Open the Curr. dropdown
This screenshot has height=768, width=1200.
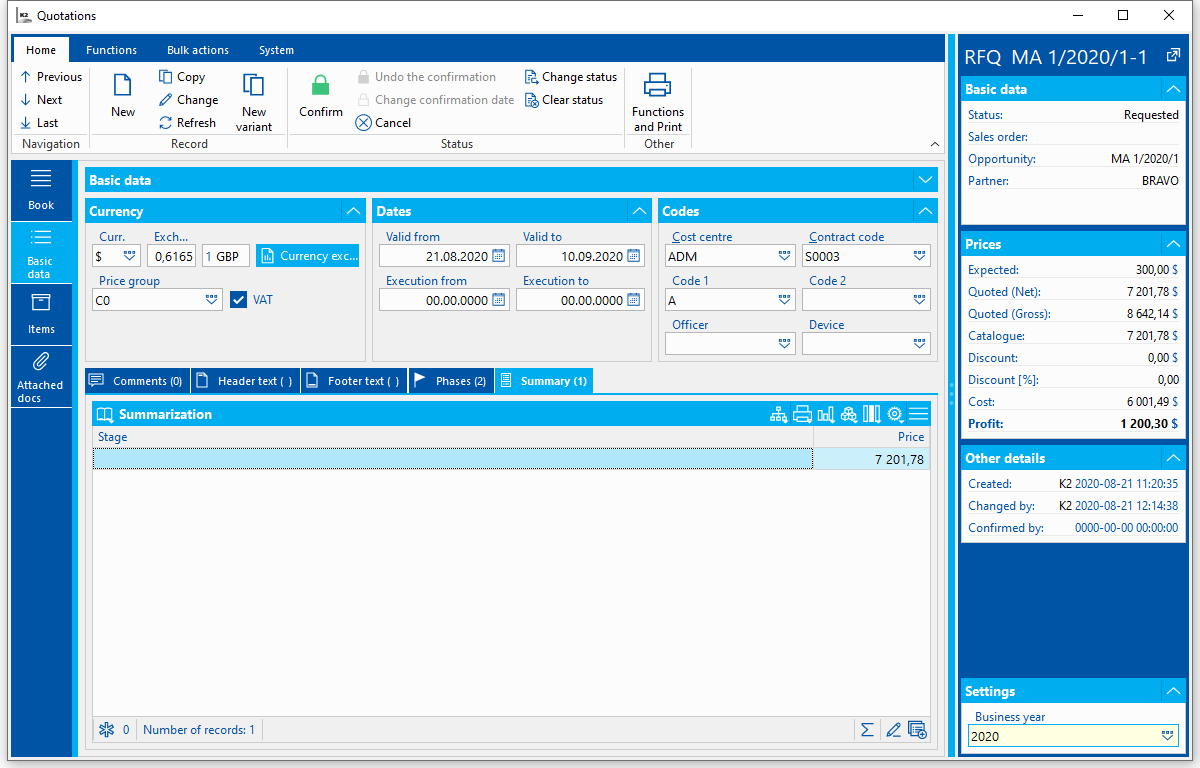pos(129,256)
